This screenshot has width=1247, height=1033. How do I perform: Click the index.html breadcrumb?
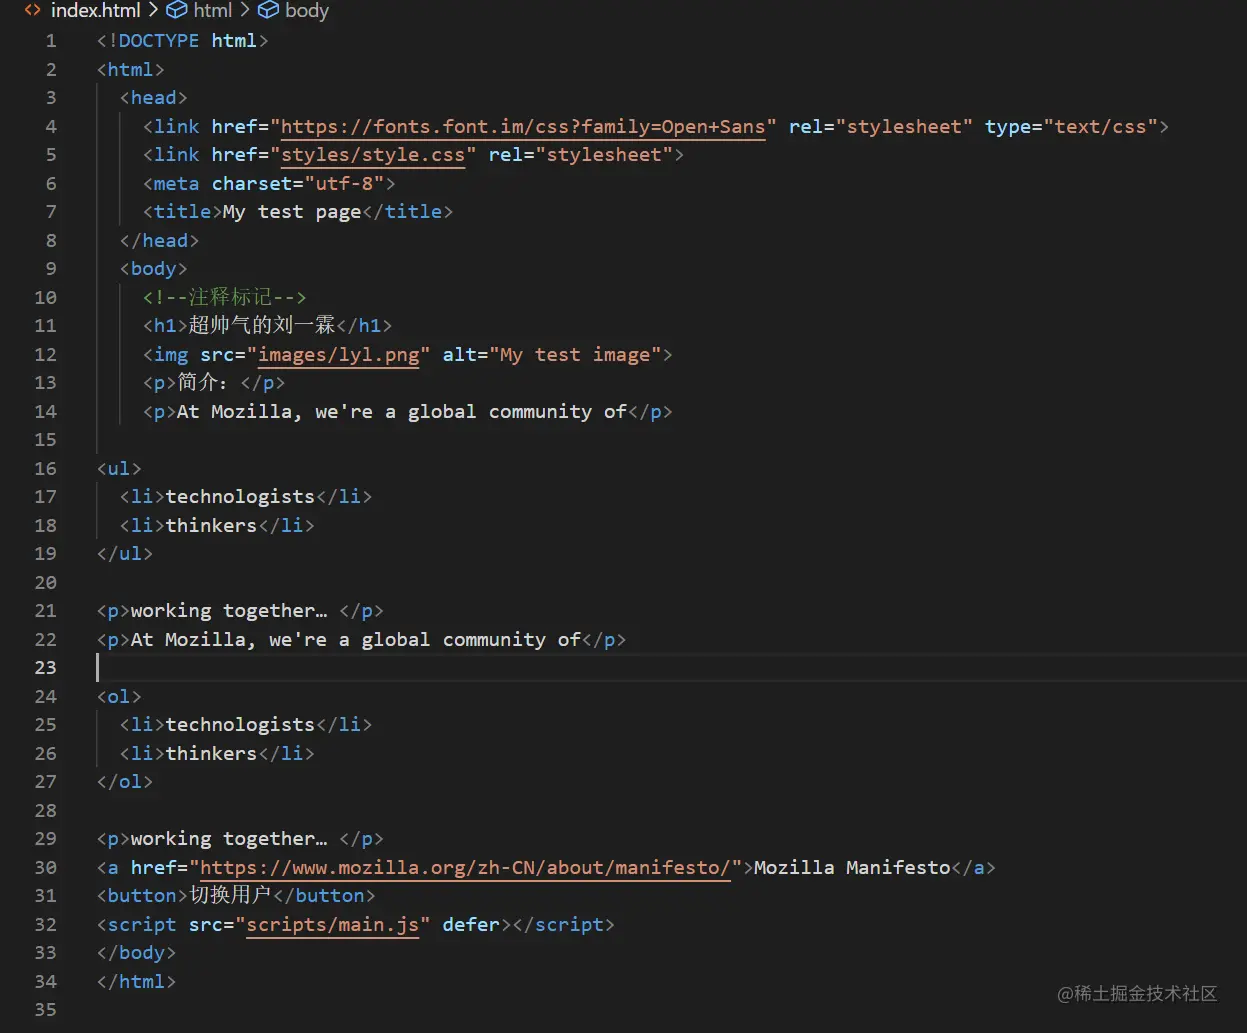click(95, 11)
